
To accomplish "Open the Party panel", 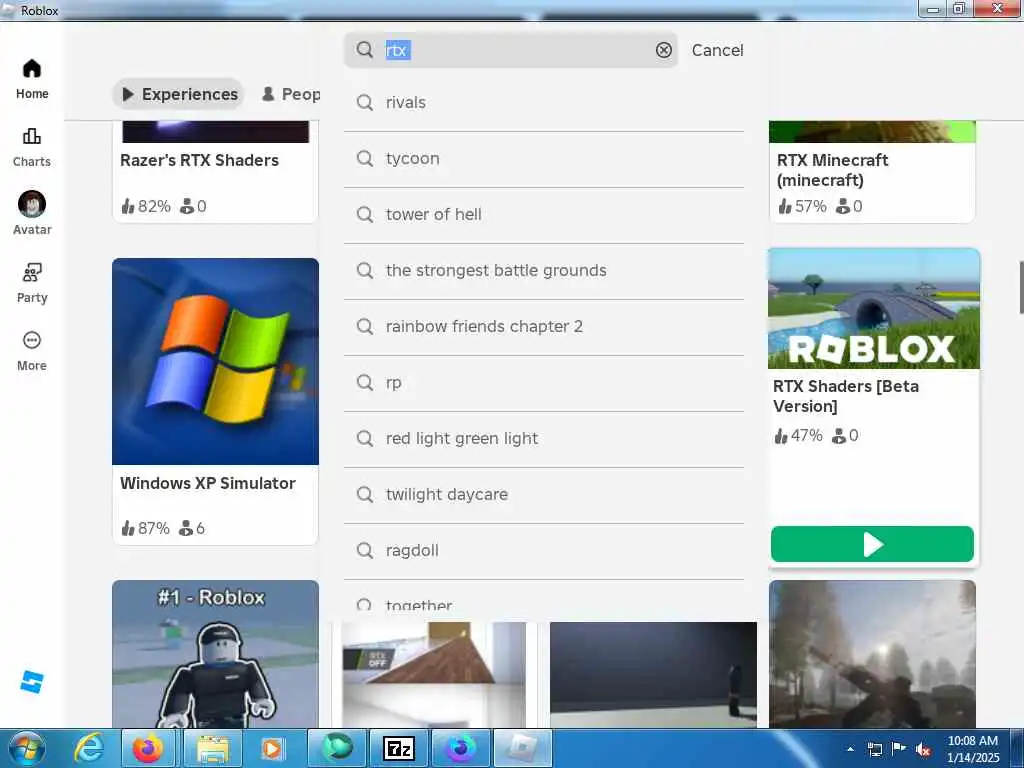I will pyautogui.click(x=31, y=283).
